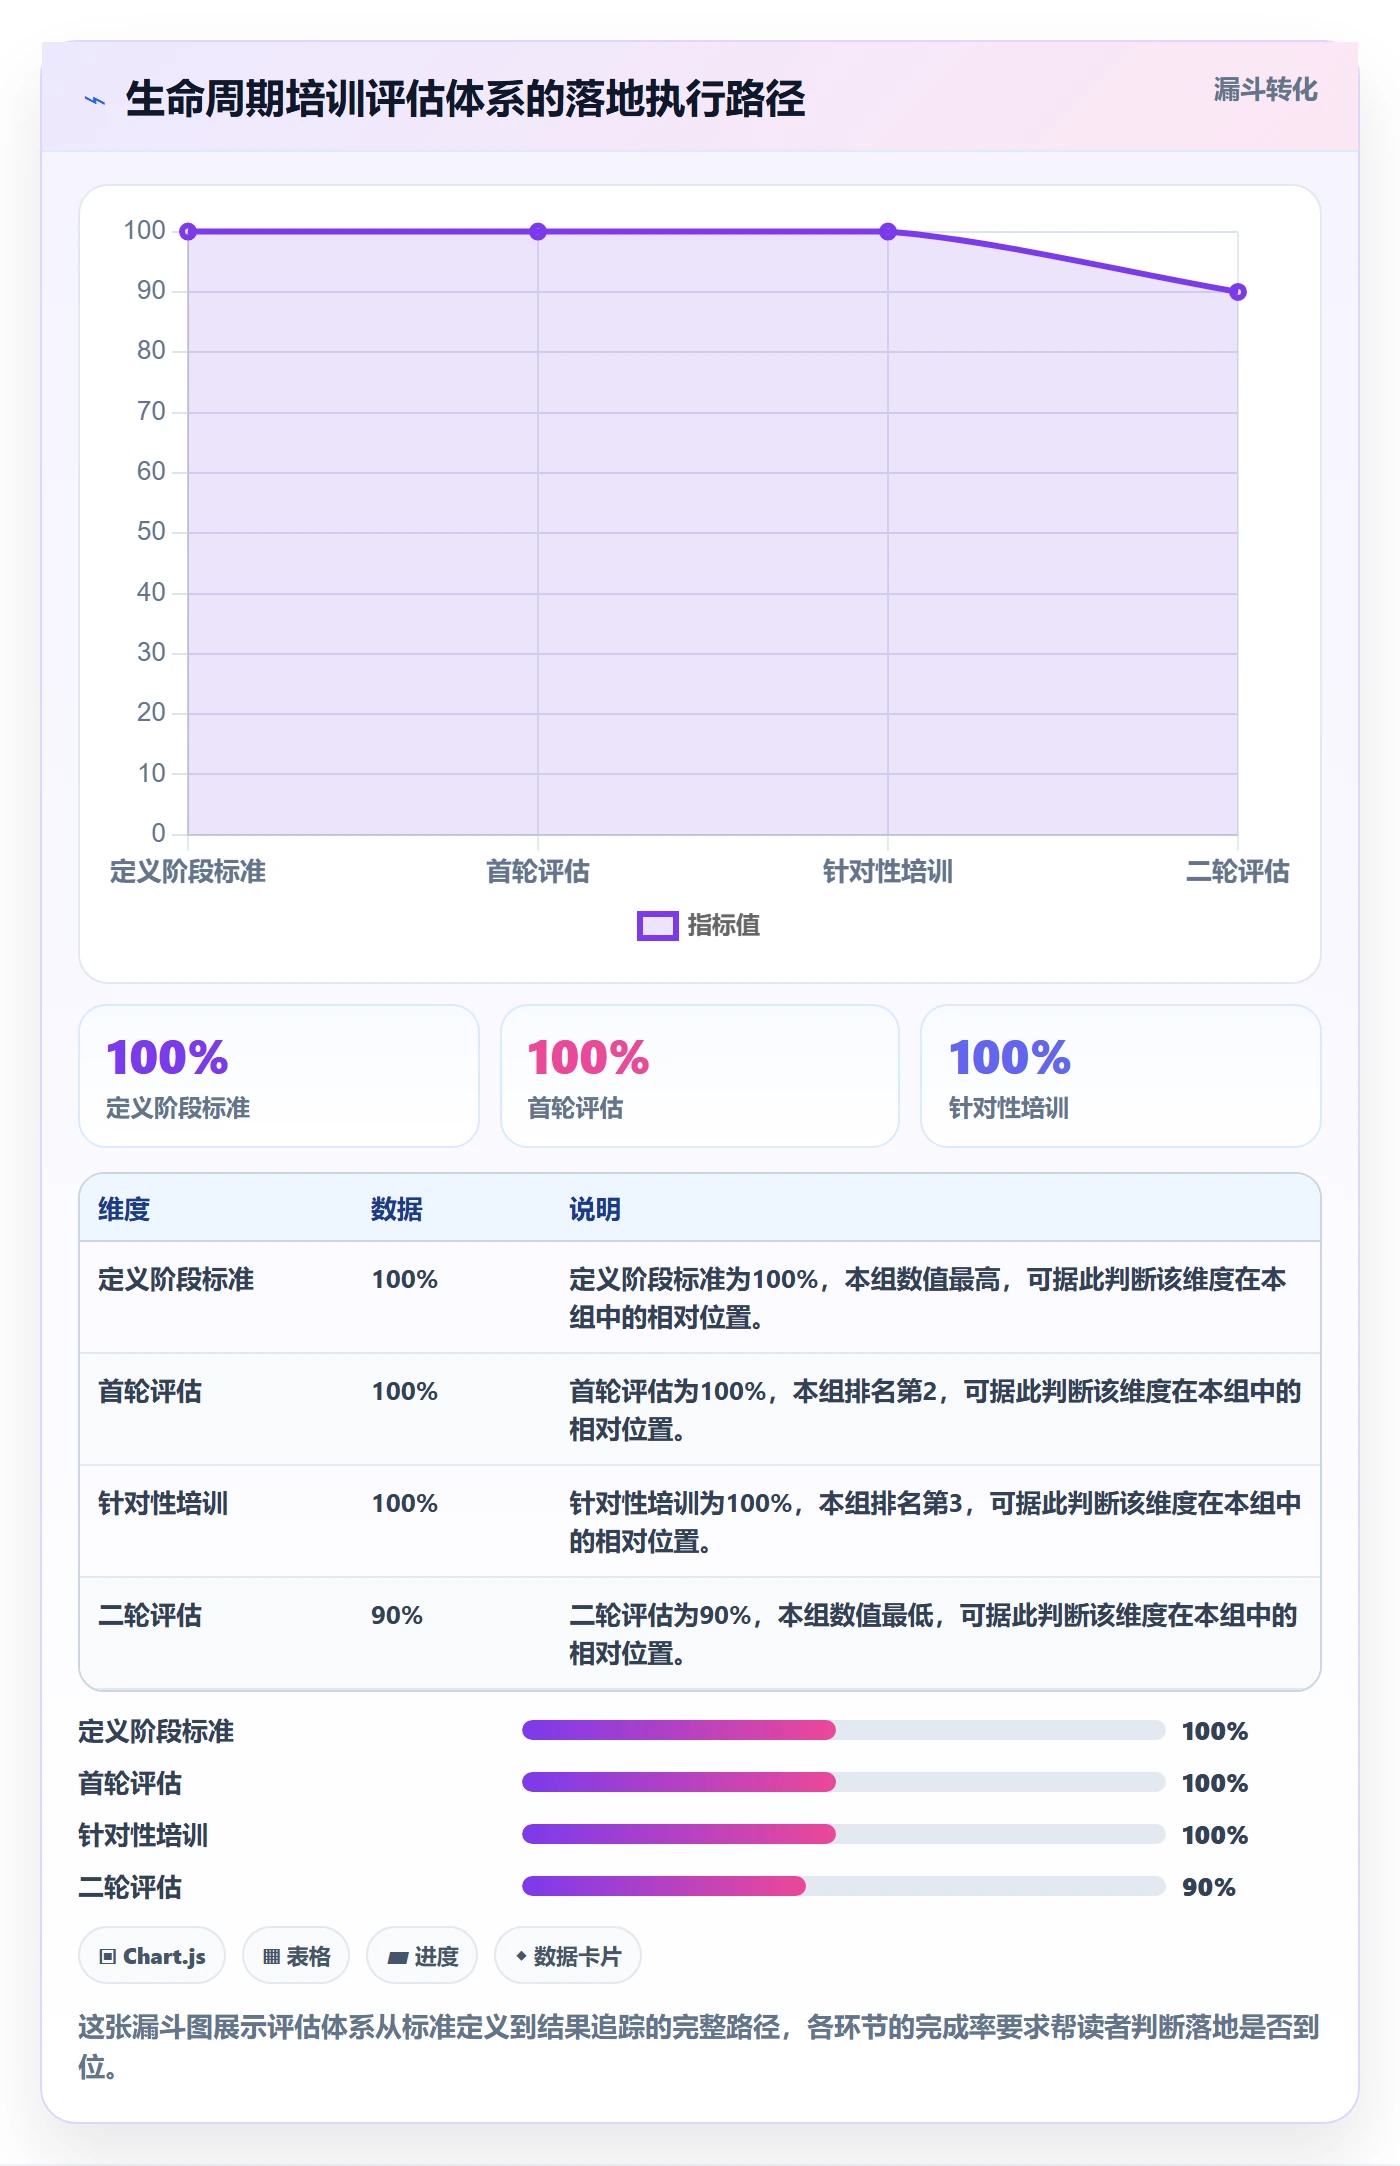Click the 维度 column header
The image size is (1400, 2166).
tap(124, 1209)
